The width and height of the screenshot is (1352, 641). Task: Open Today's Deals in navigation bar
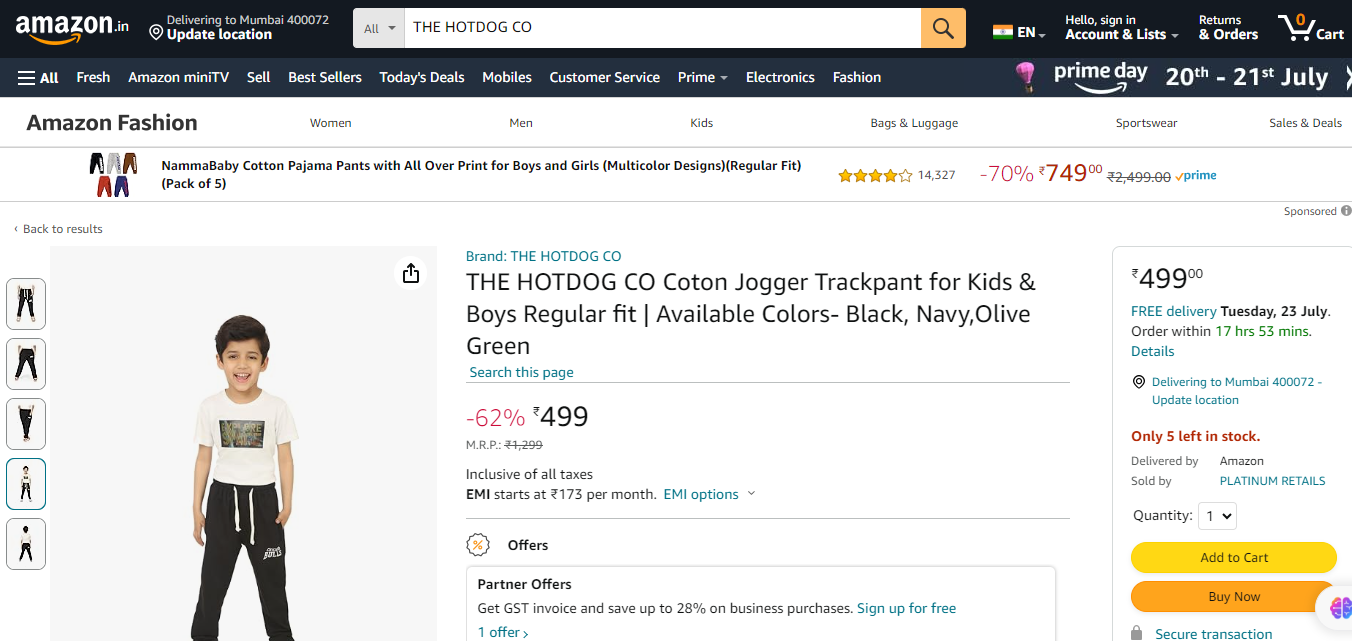click(422, 77)
